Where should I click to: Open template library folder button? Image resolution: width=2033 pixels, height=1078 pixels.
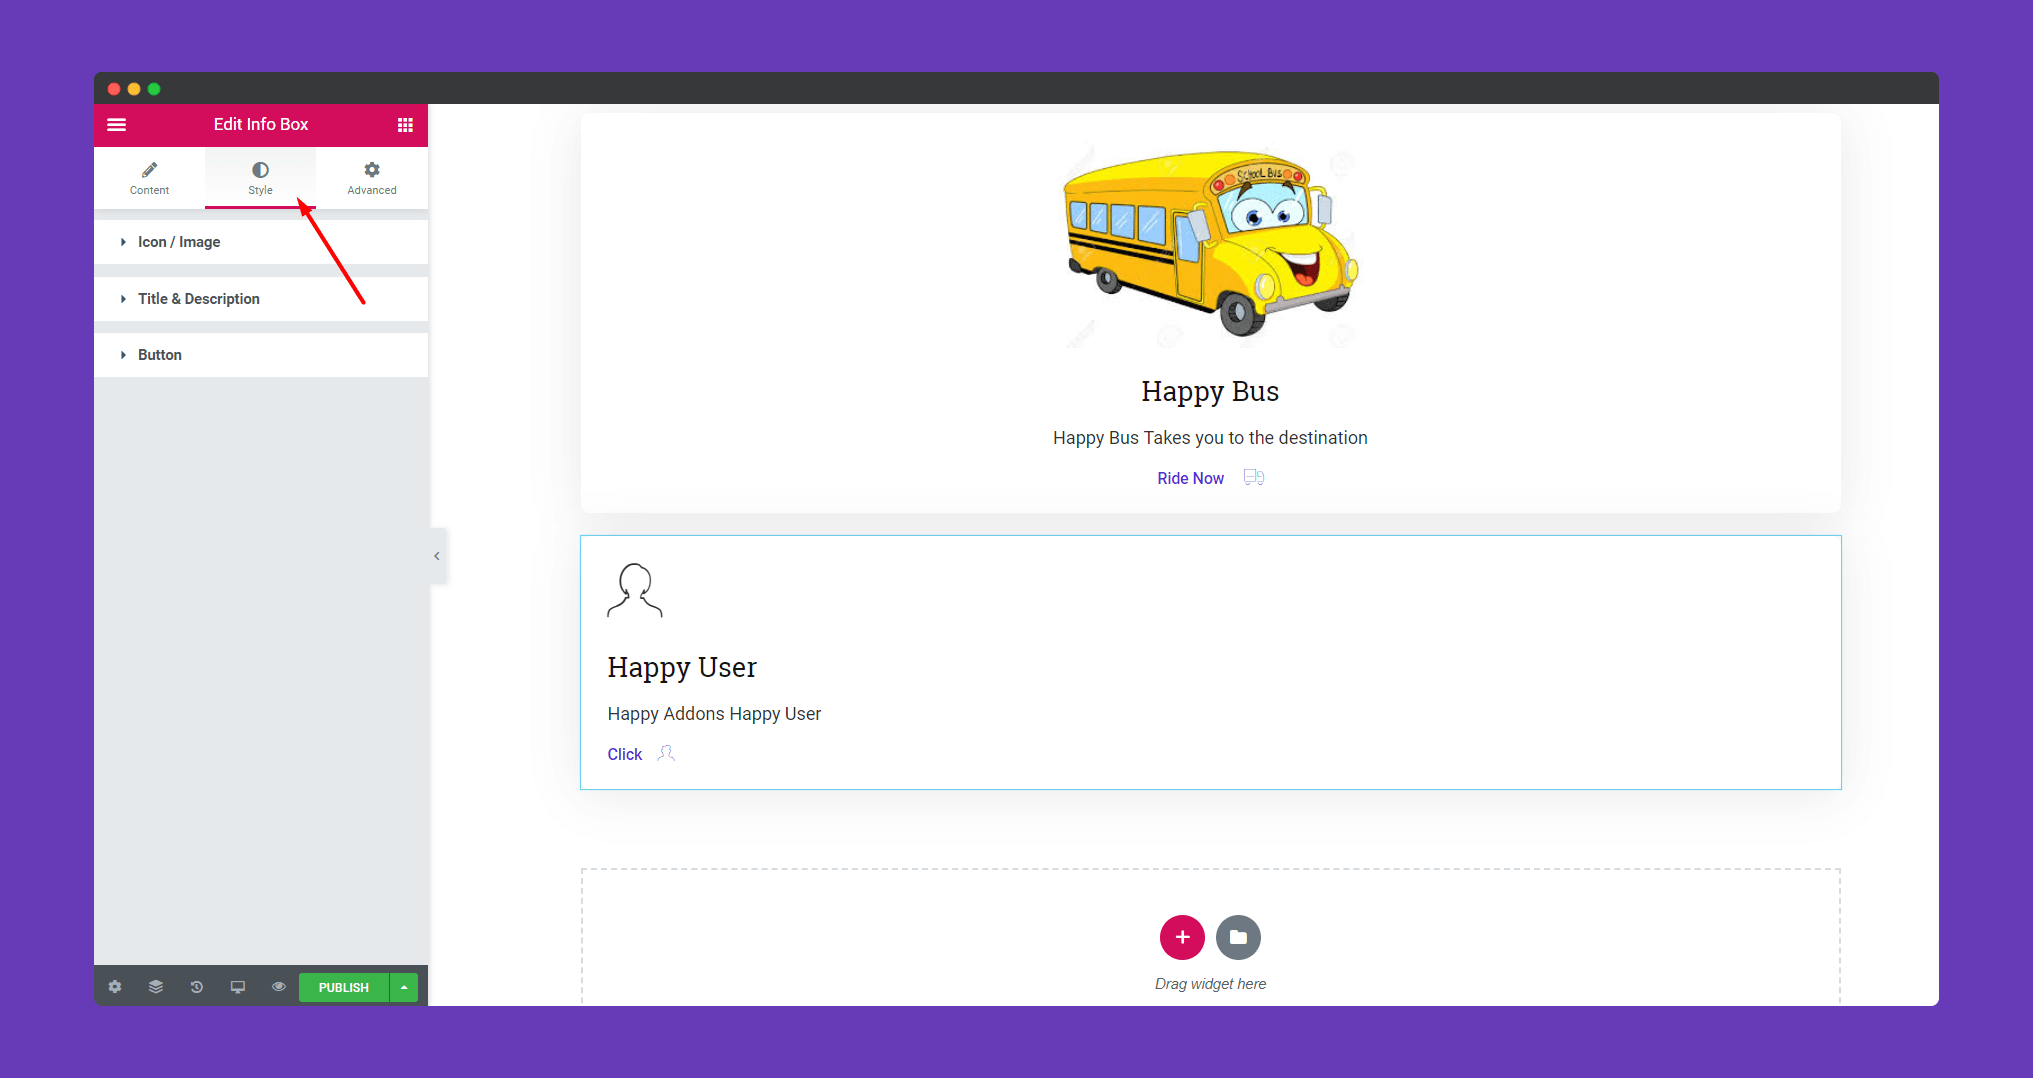point(1238,937)
